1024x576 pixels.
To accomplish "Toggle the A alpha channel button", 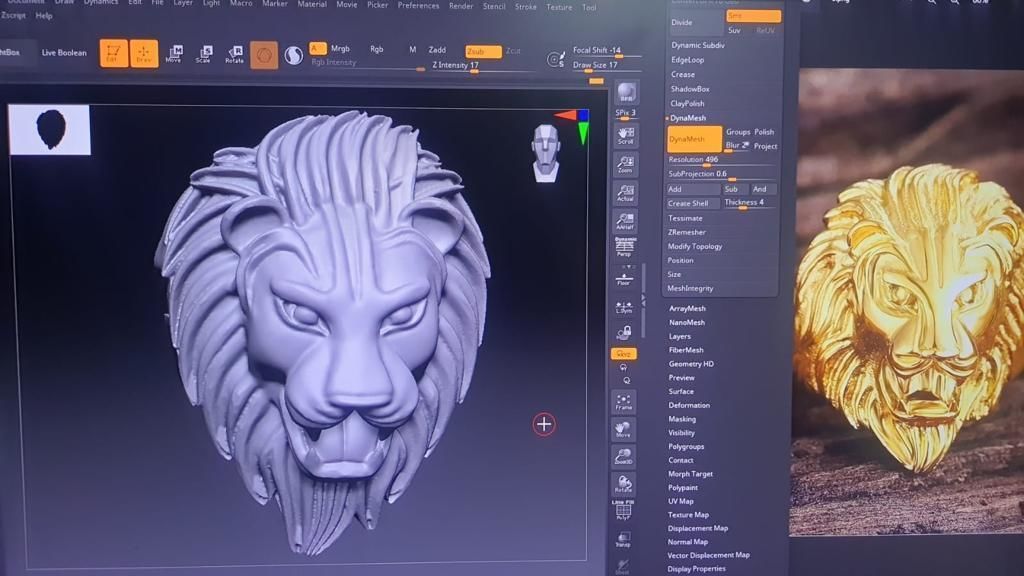I will click(x=317, y=48).
